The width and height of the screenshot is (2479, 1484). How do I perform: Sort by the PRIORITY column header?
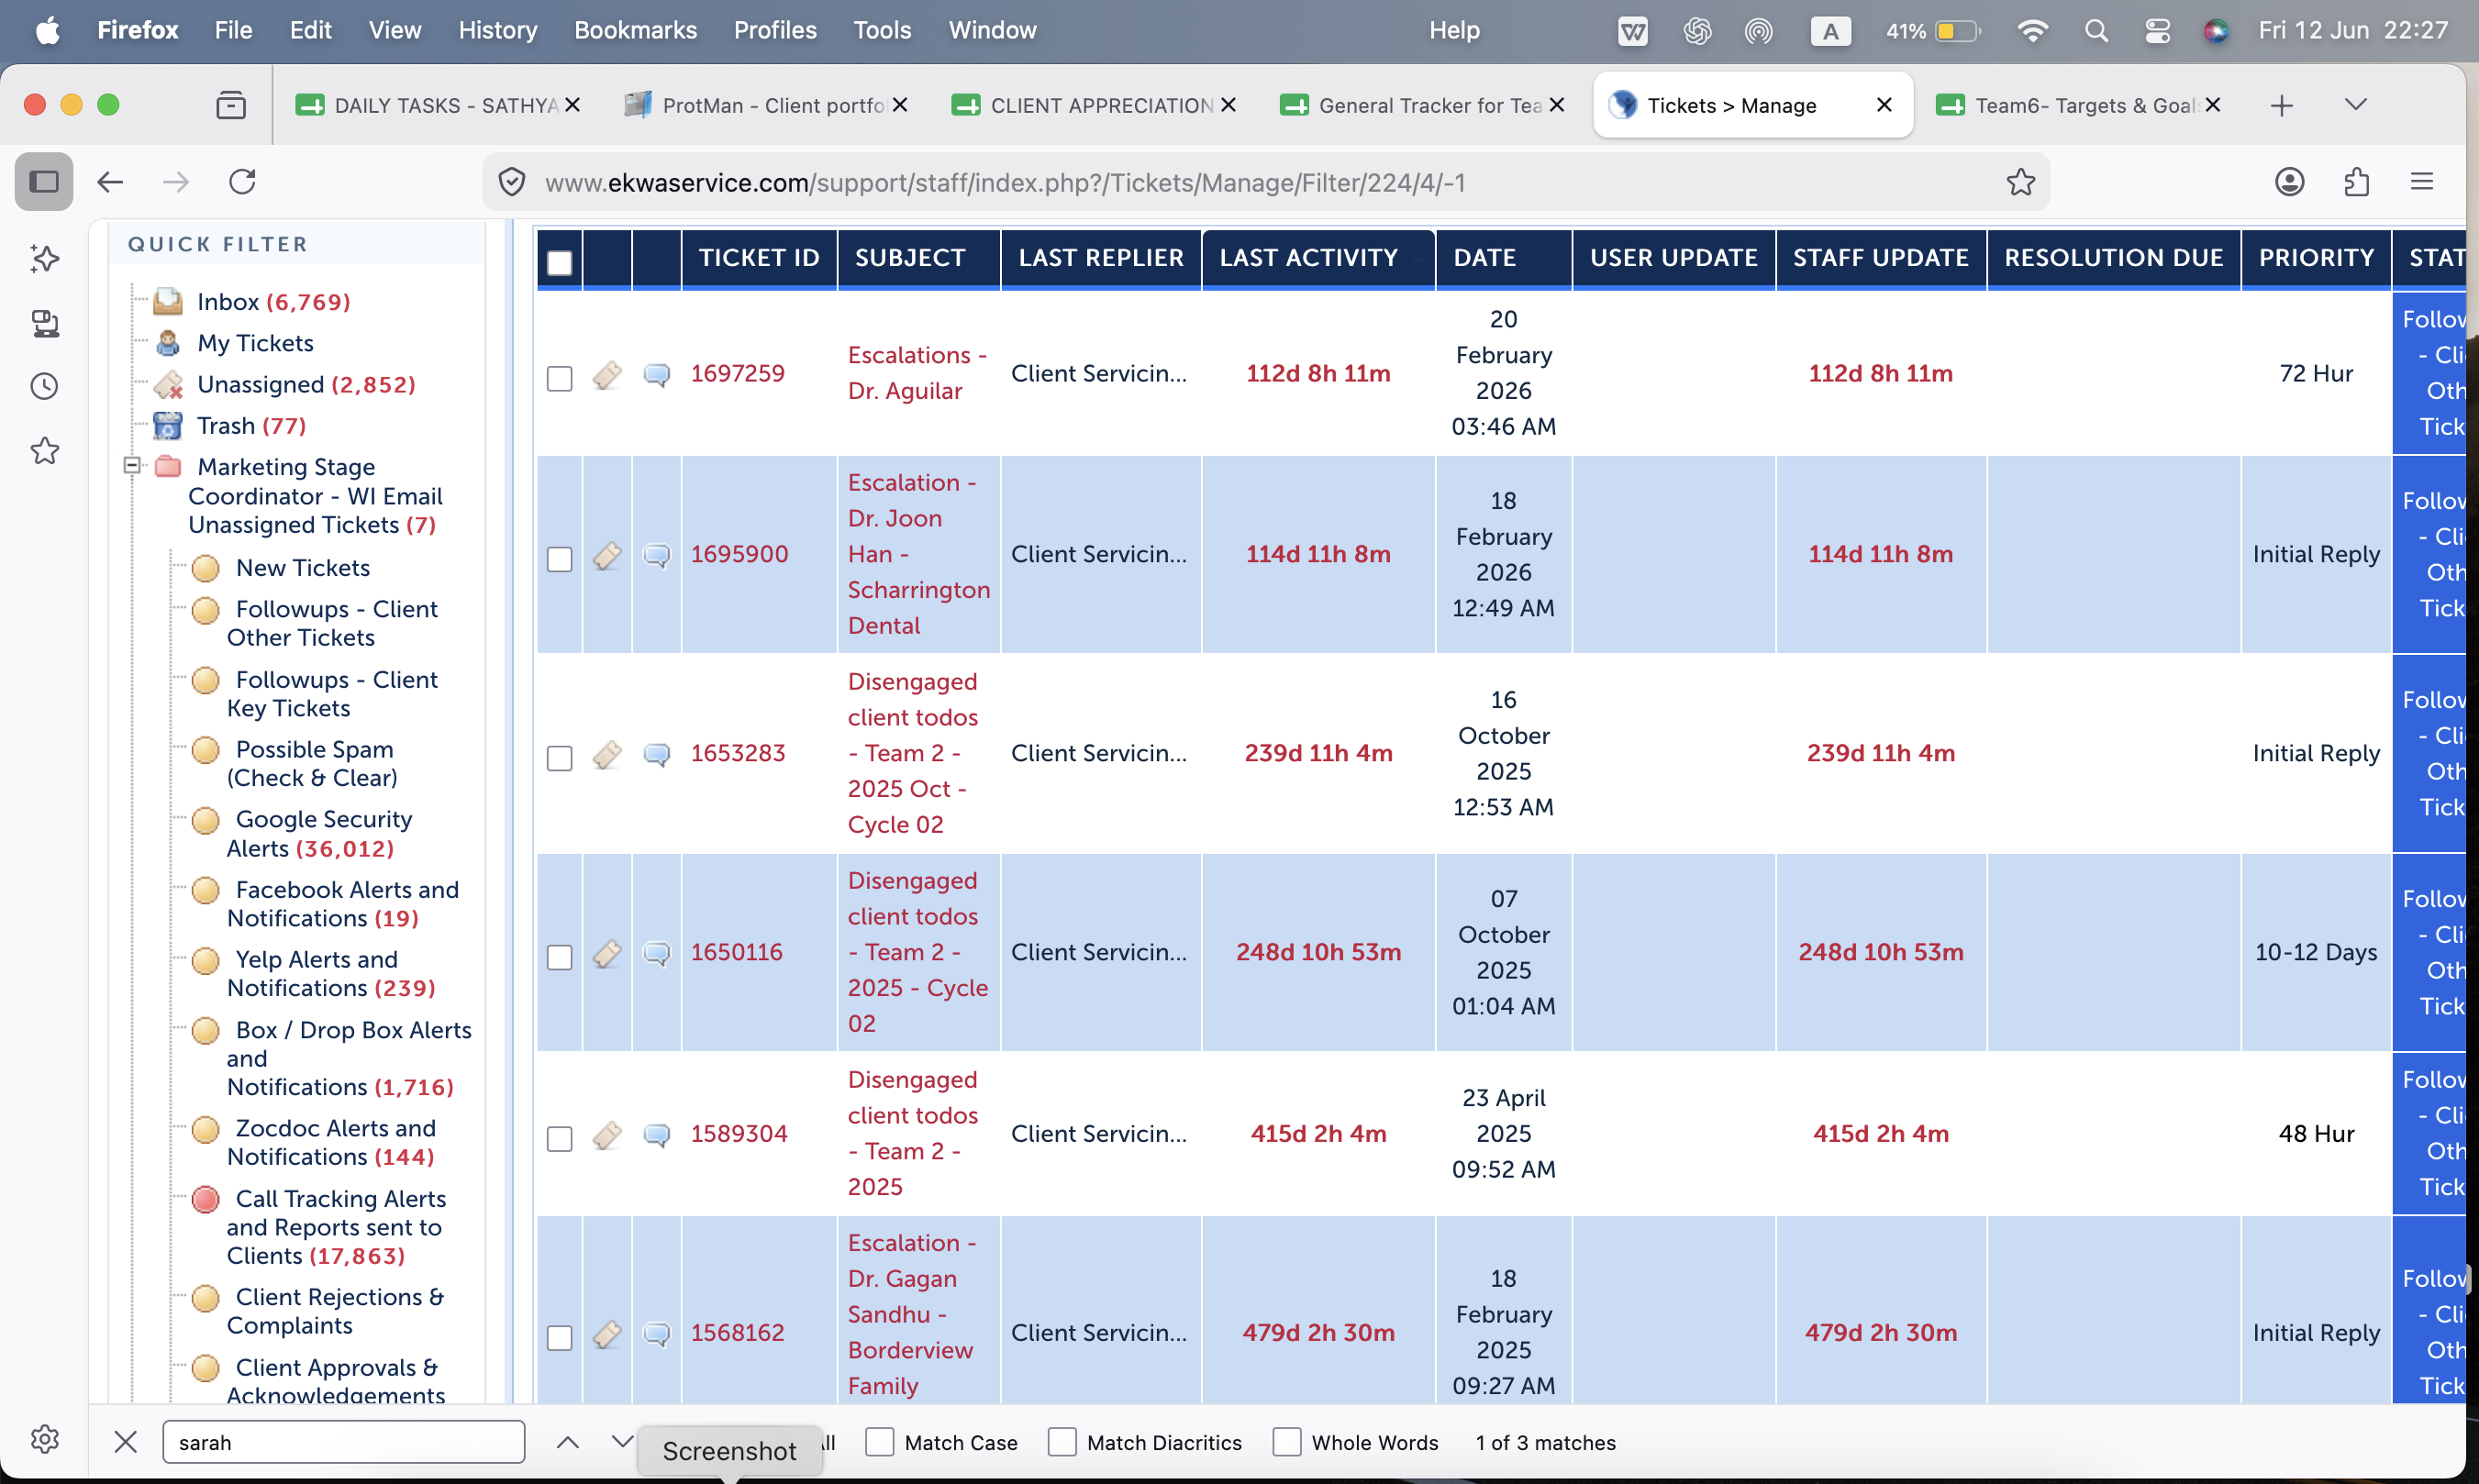(x=2316, y=258)
